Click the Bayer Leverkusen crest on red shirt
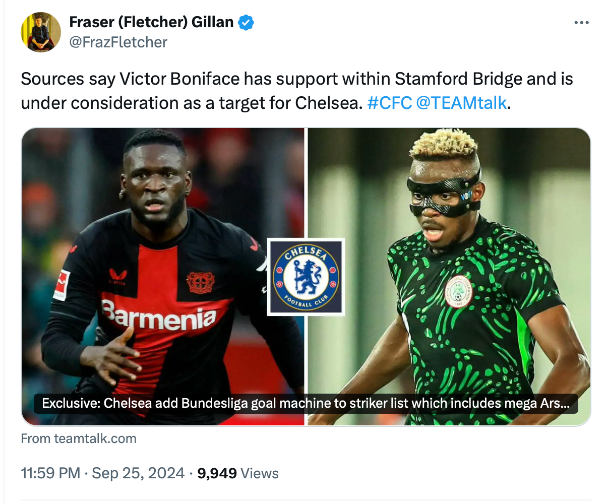This screenshot has width=607, height=504. click(x=200, y=282)
